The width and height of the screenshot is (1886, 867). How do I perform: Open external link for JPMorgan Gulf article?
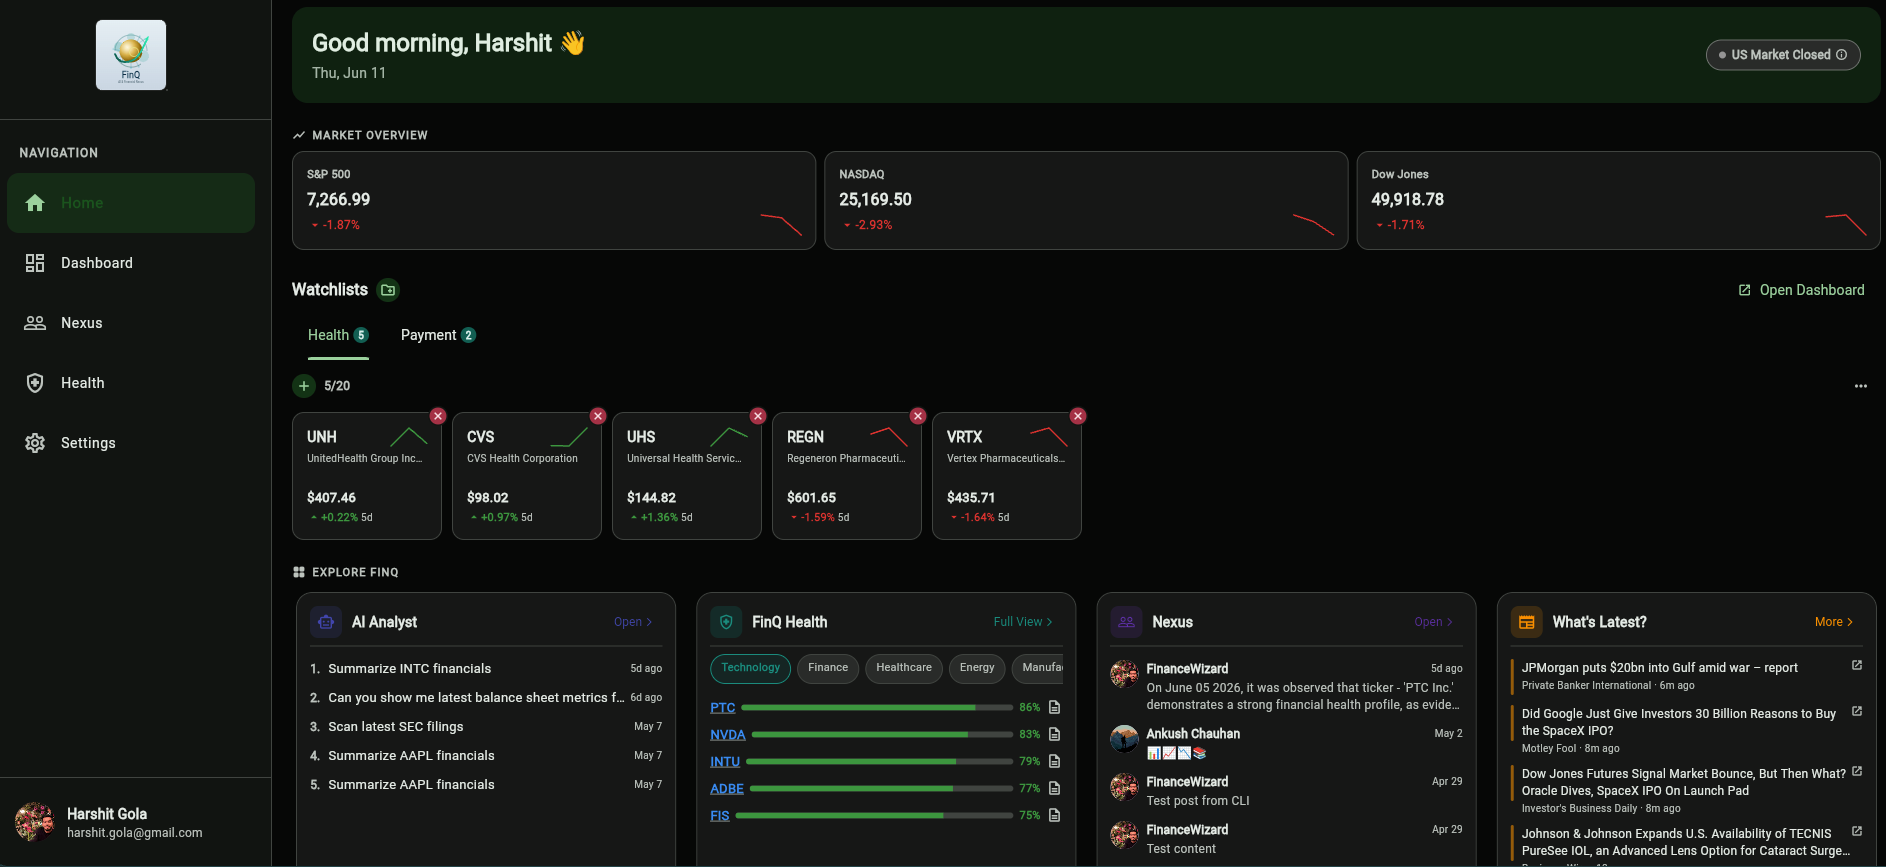pyautogui.click(x=1857, y=666)
